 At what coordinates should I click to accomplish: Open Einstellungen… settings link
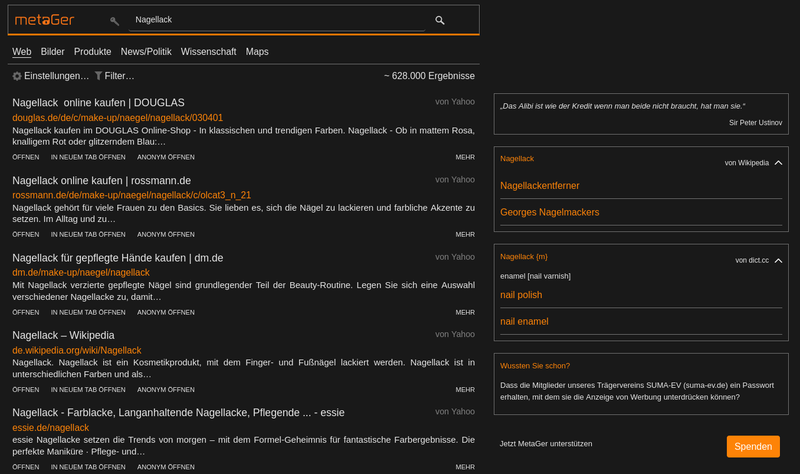(56, 76)
